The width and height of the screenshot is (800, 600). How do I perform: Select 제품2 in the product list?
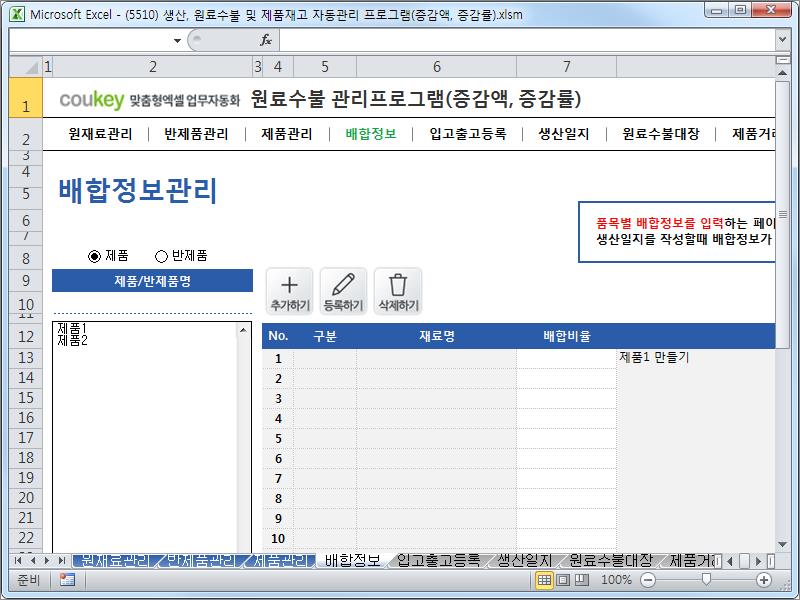[x=72, y=340]
